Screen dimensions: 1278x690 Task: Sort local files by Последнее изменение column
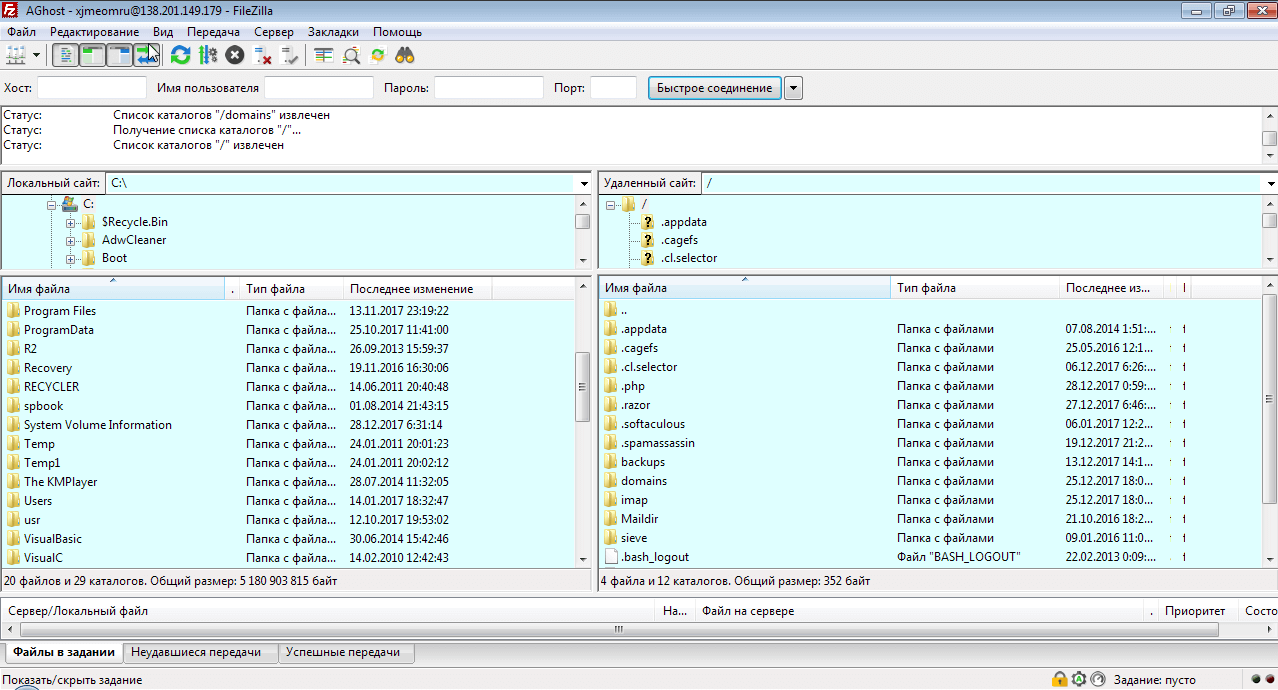pyautogui.click(x=417, y=289)
